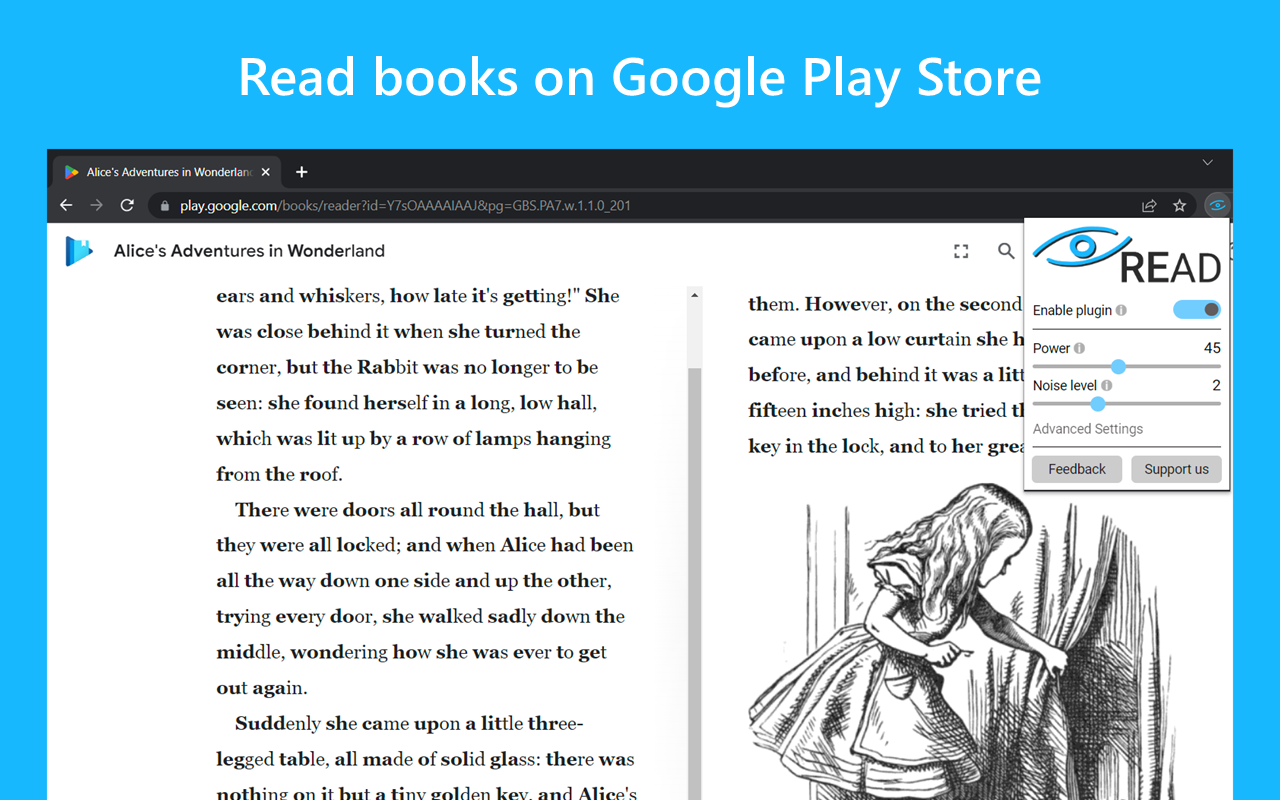This screenshot has width=1280, height=800.
Task: Disable the READ plugin toggle
Action: pyautogui.click(x=1196, y=310)
